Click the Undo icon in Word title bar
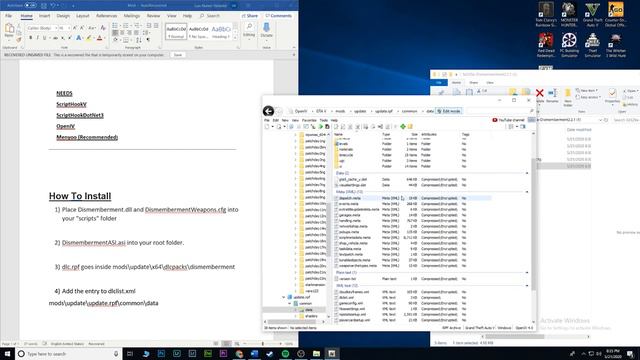Screen dimensions: 640x360 pyautogui.click(x=53, y=6)
